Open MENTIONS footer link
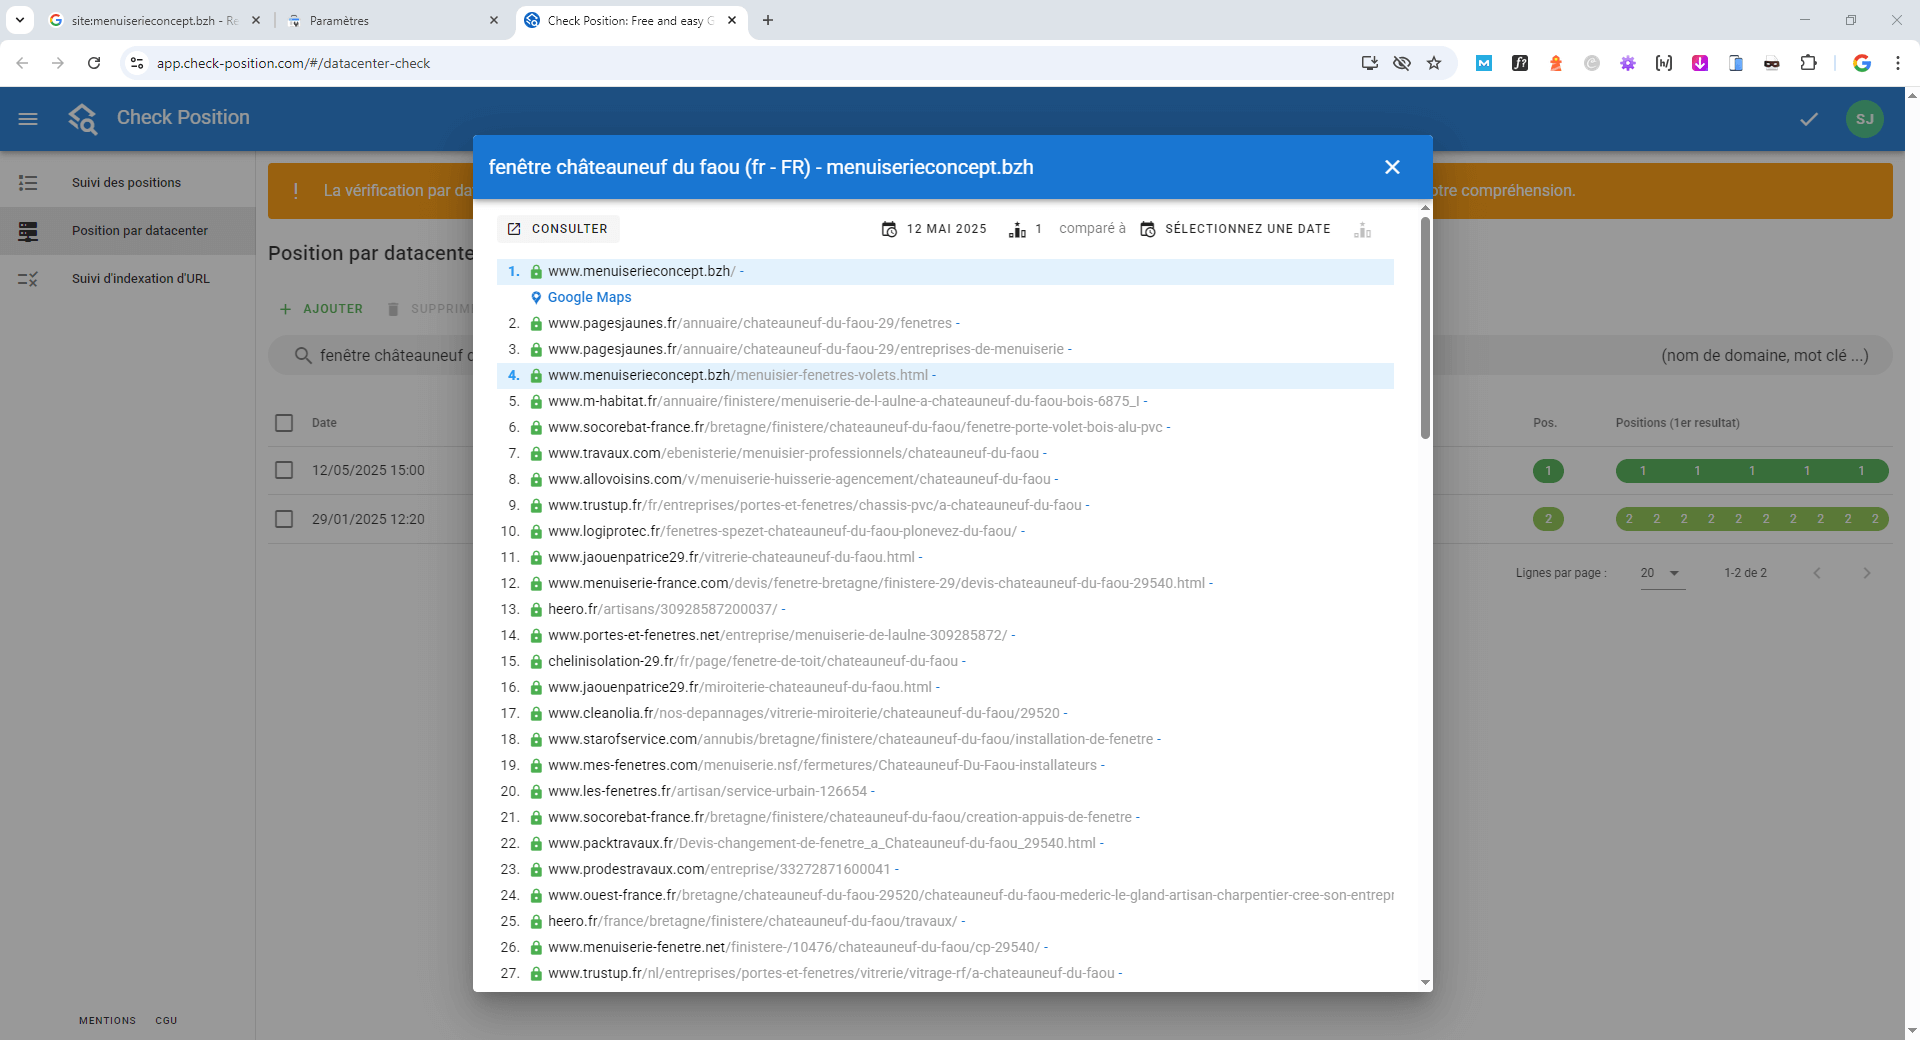The width and height of the screenshot is (1920, 1040). [x=107, y=1021]
